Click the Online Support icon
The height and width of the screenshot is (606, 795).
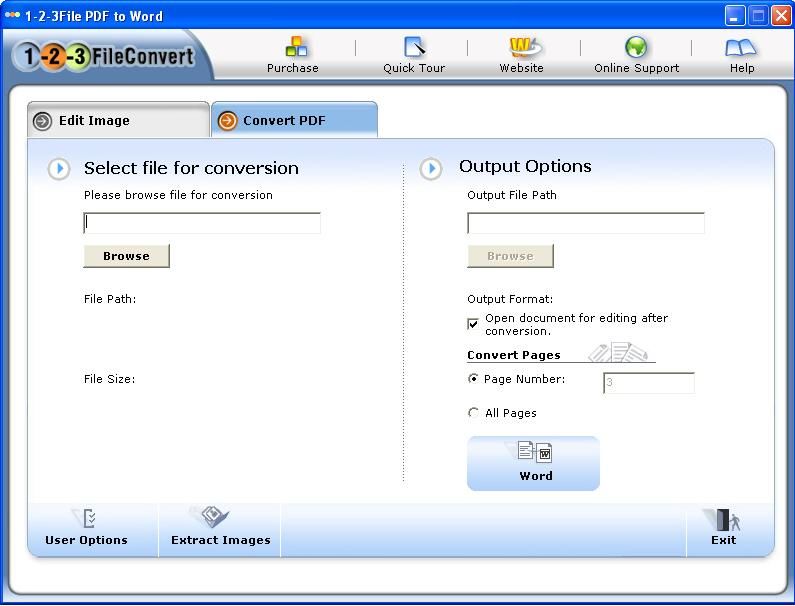point(636,47)
